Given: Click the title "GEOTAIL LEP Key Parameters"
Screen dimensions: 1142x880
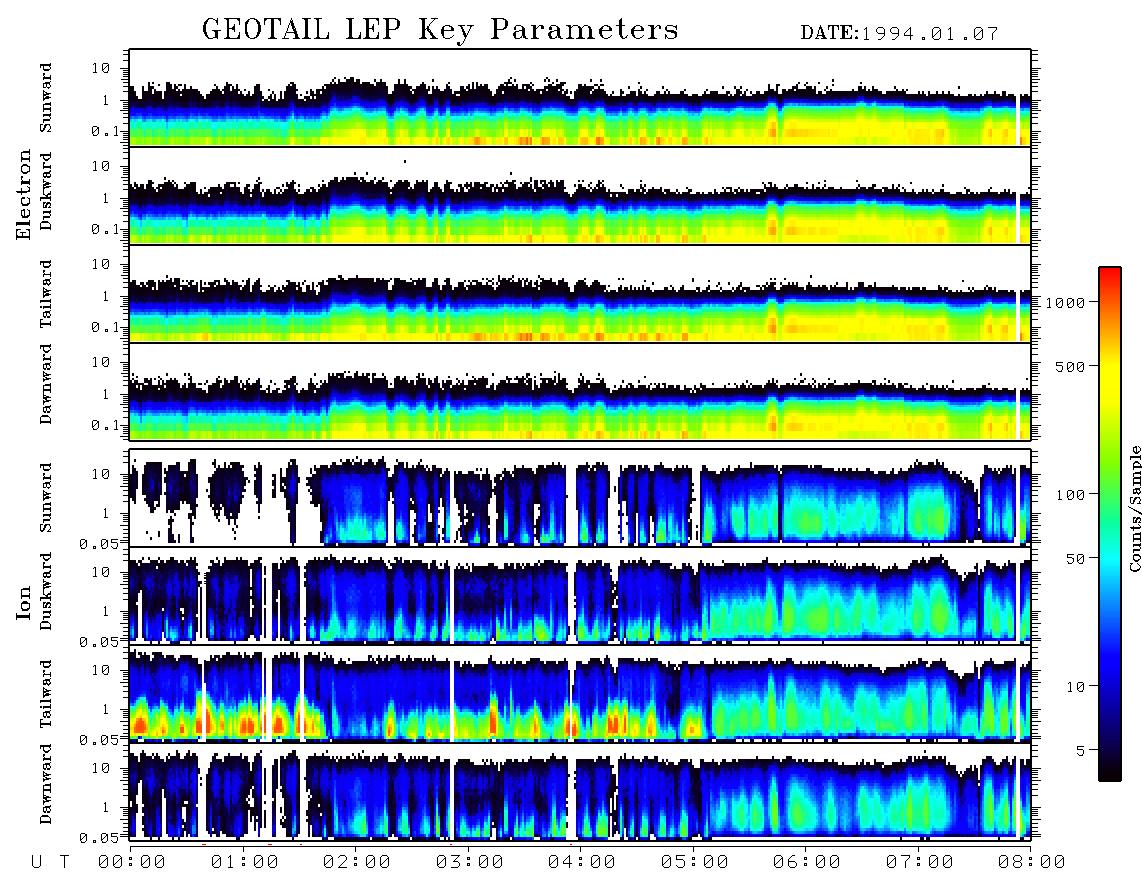Looking at the screenshot, I should point(440,30).
